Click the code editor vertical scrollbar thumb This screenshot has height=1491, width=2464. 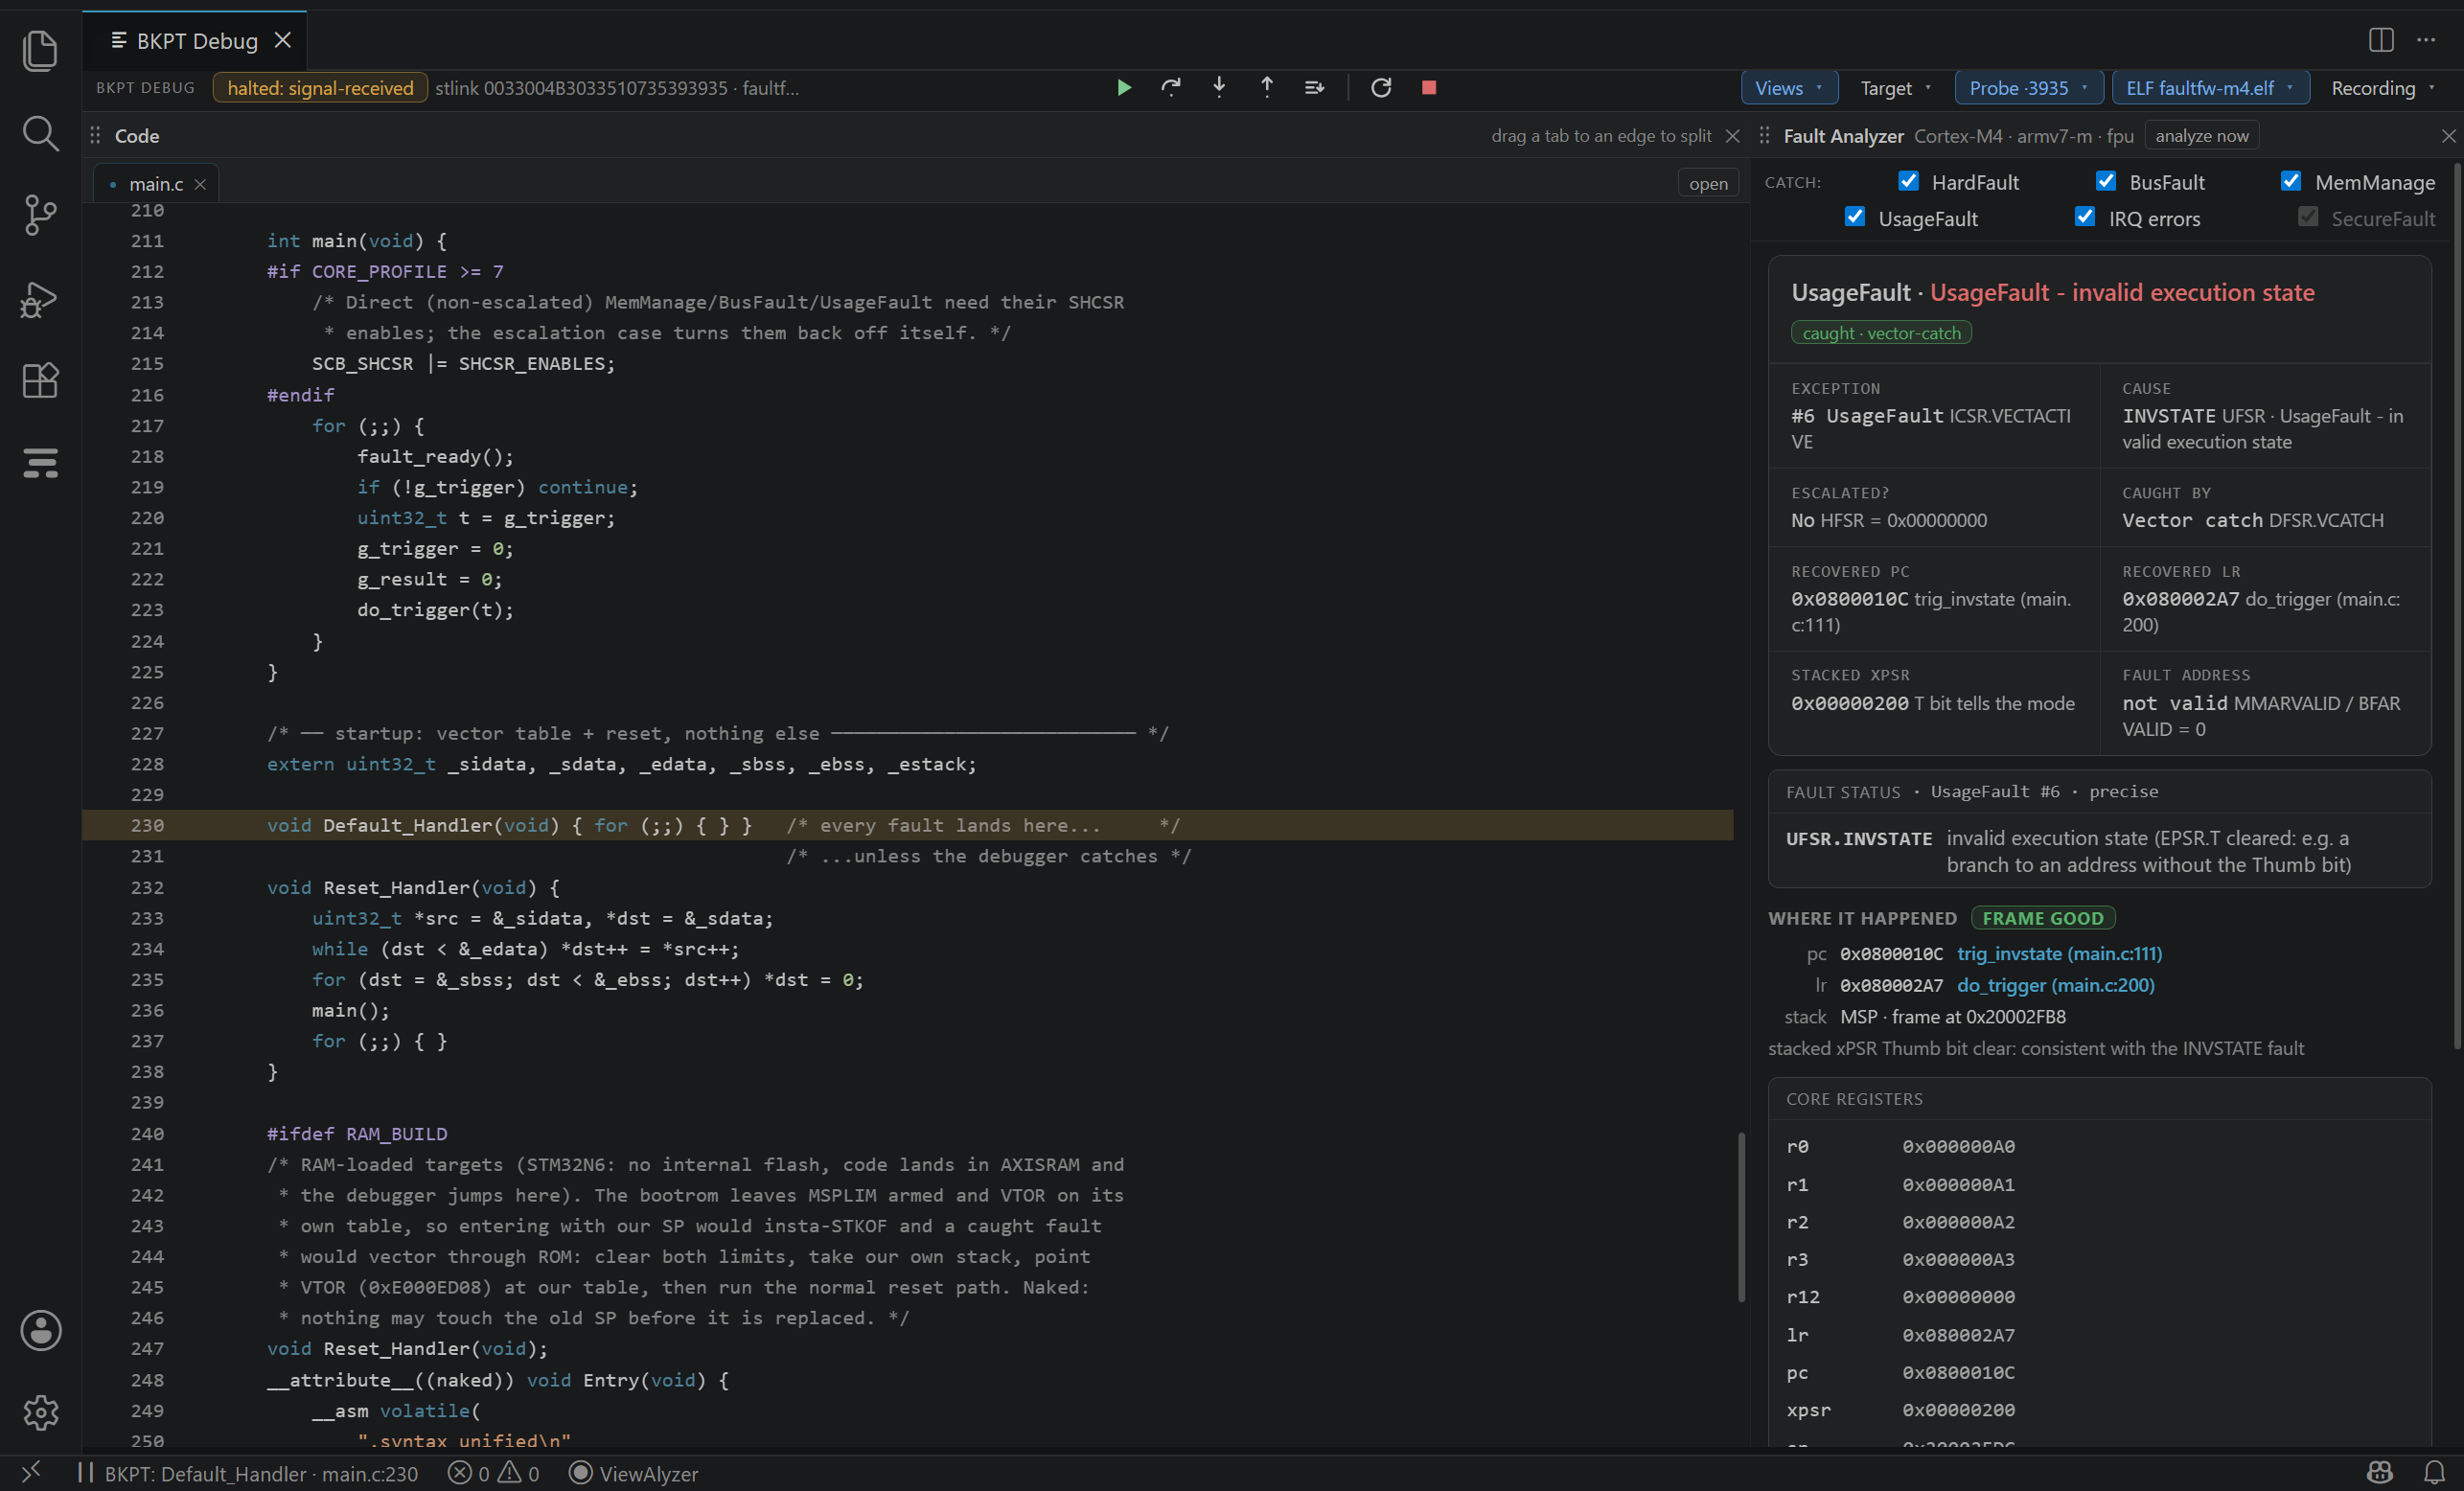click(1741, 1216)
